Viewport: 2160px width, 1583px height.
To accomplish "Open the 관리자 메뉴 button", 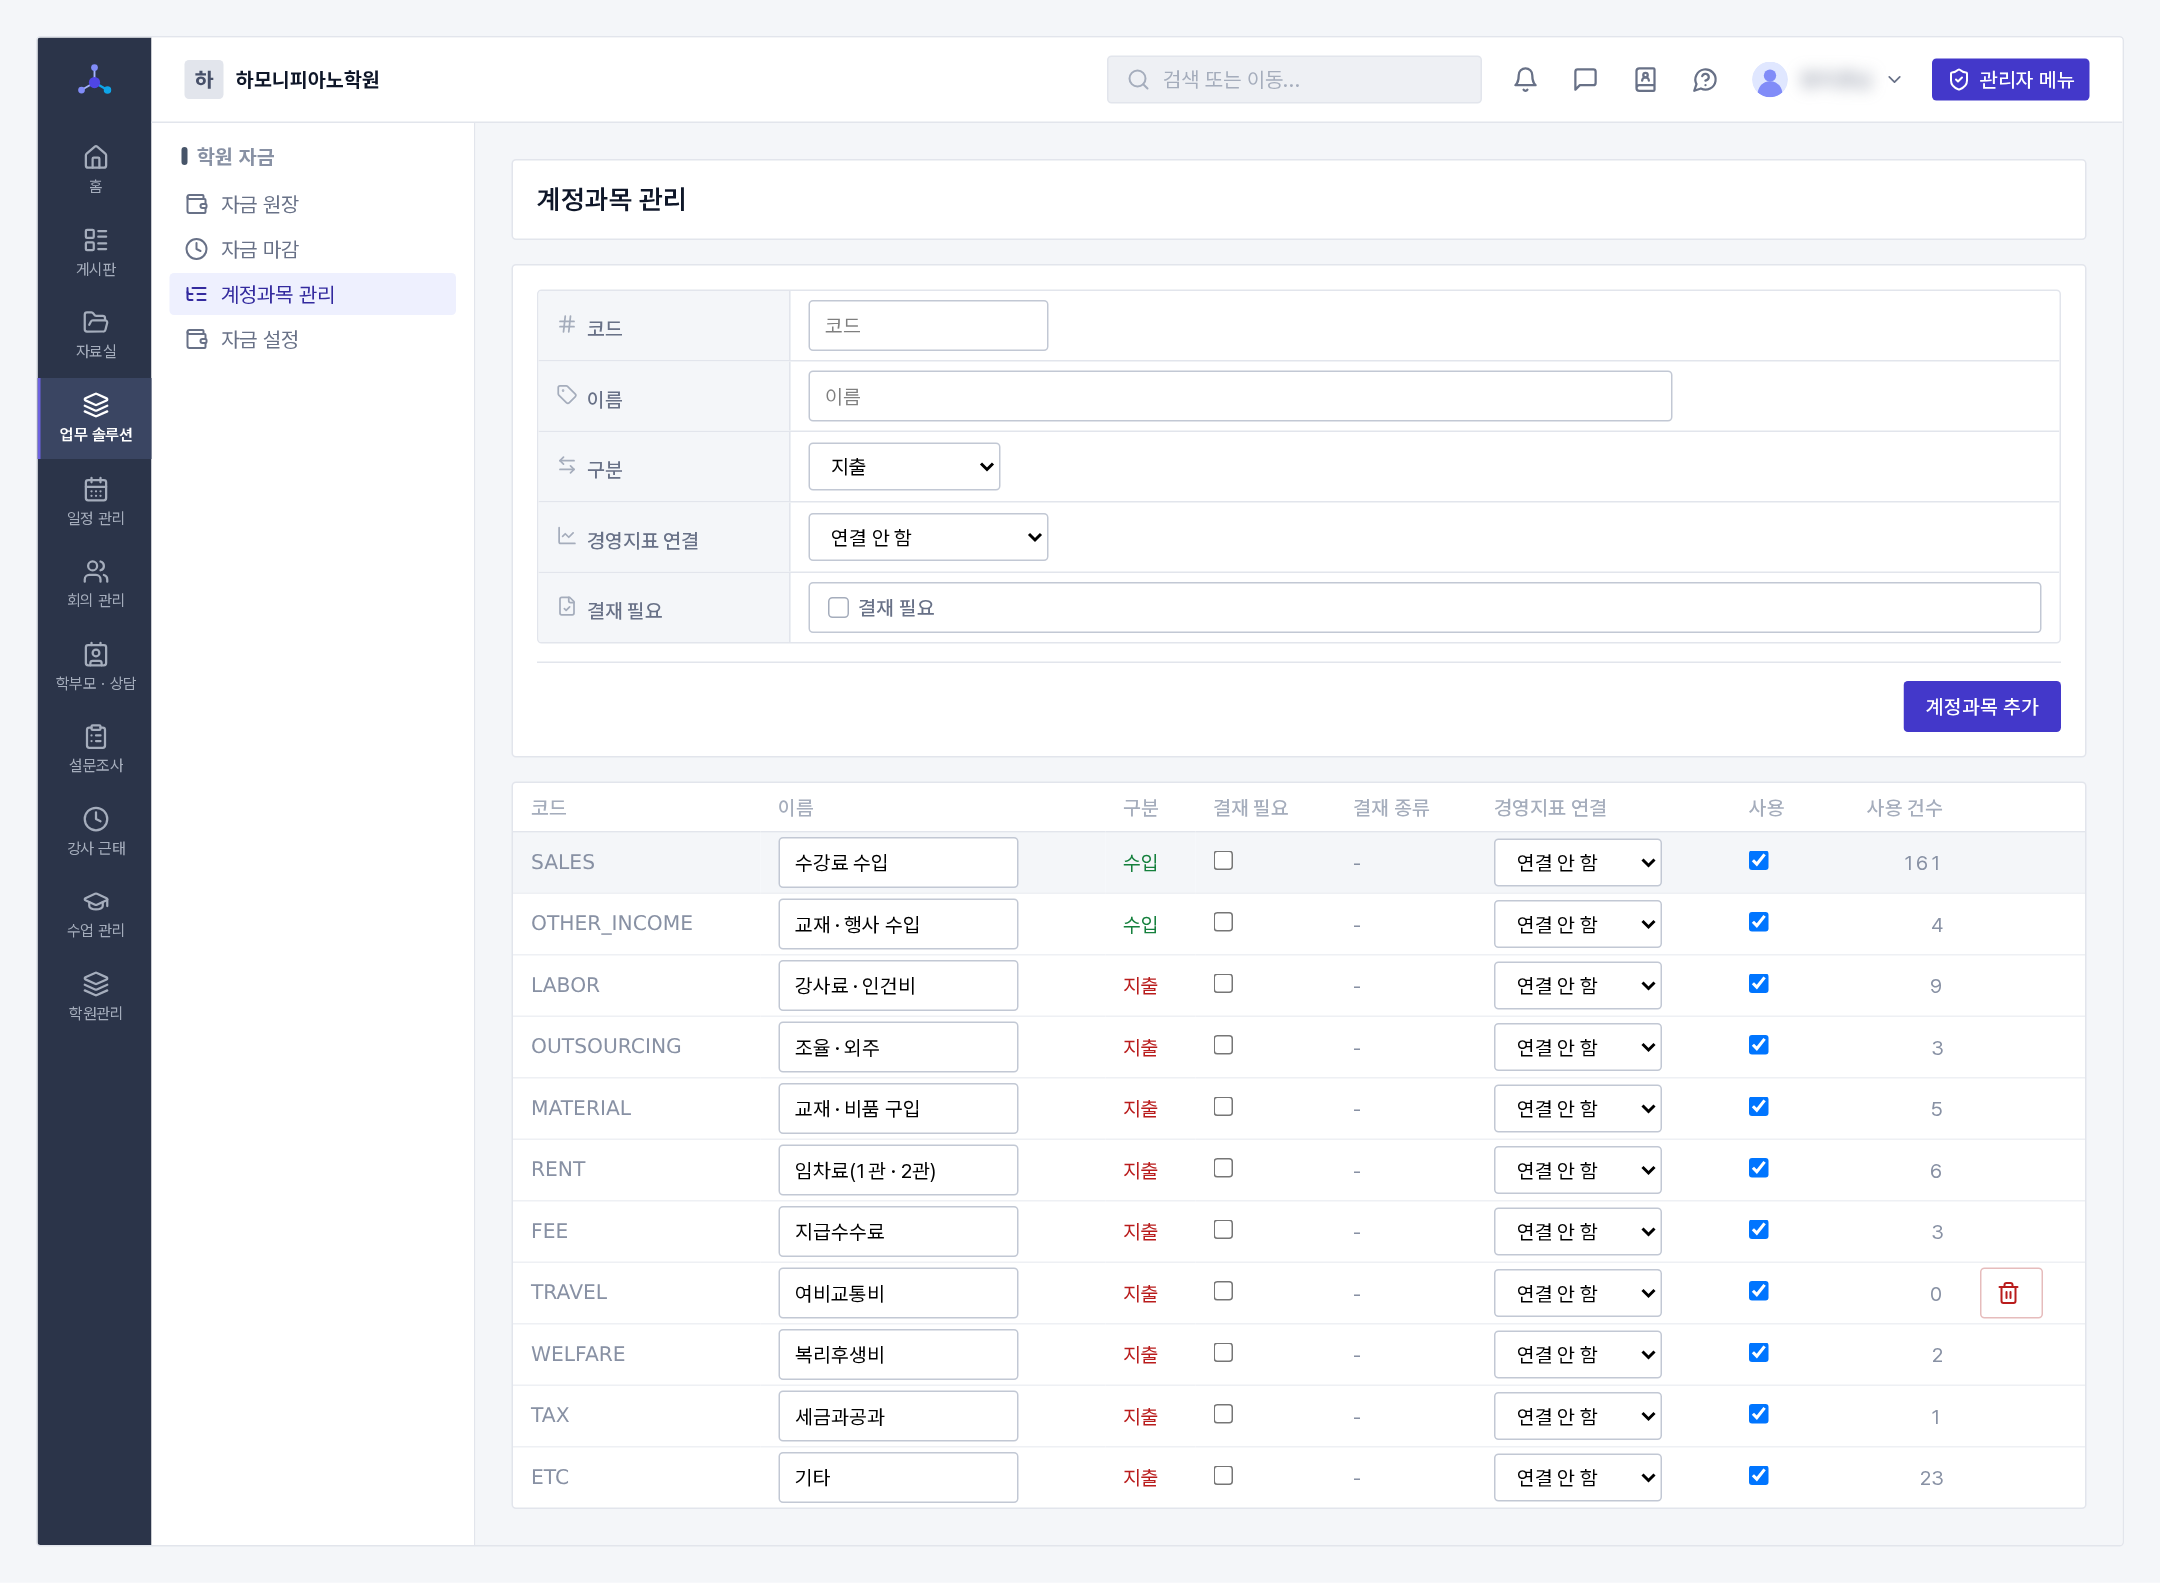I will pos(2010,80).
